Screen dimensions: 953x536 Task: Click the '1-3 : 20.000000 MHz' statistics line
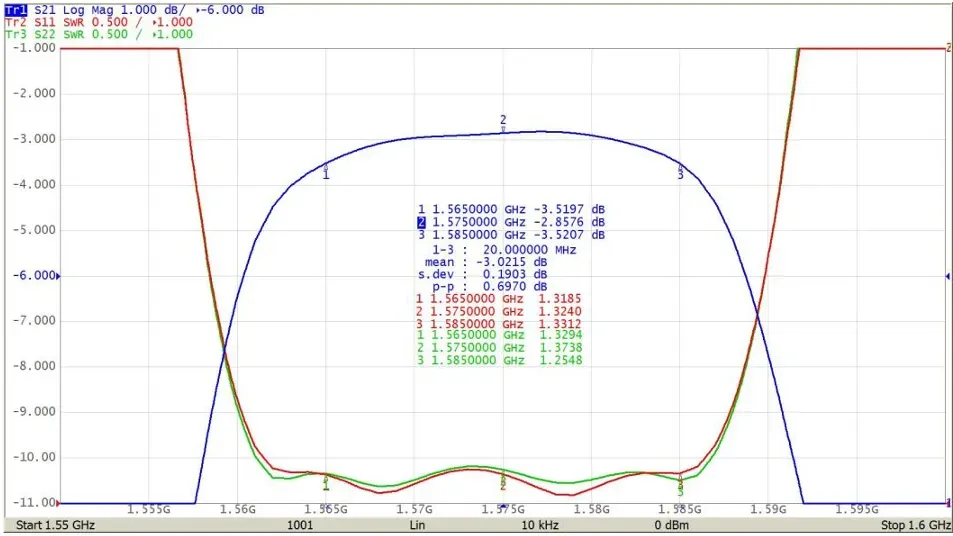tap(504, 250)
